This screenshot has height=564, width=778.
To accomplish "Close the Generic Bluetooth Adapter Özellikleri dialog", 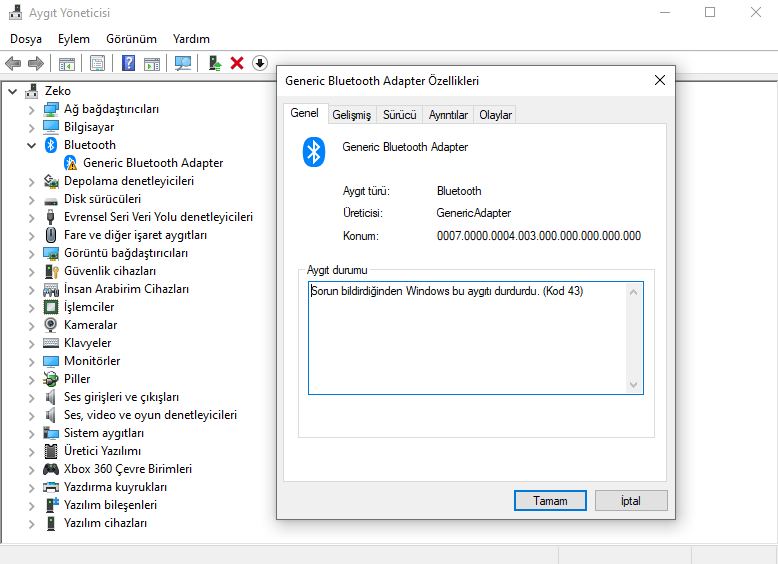I will point(659,80).
